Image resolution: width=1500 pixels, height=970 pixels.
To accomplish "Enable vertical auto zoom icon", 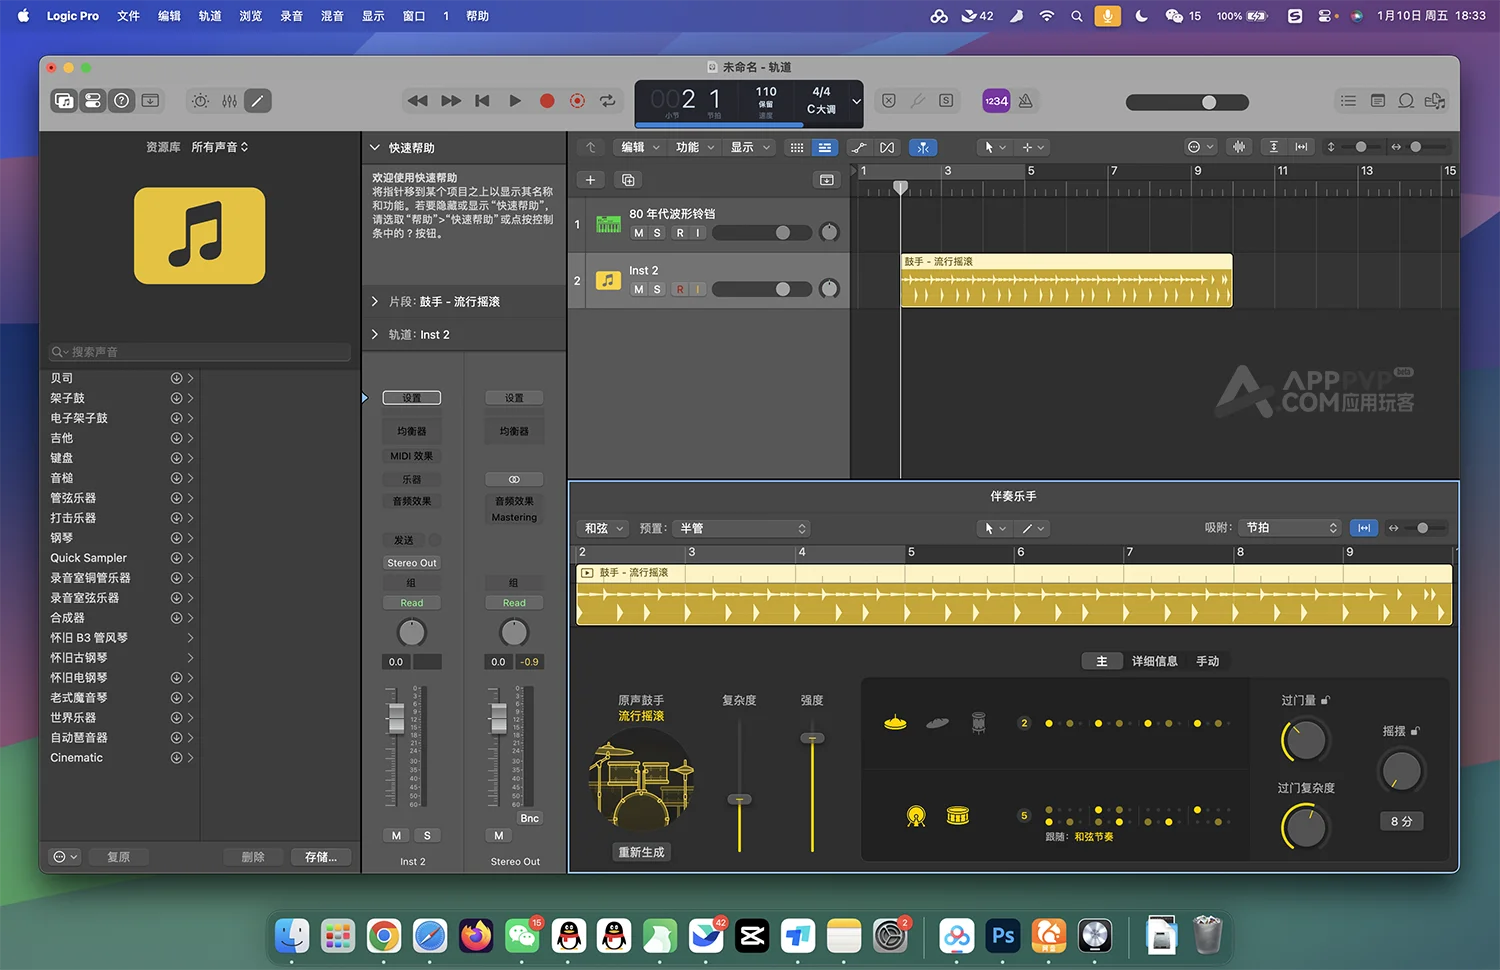I will pos(1273,147).
